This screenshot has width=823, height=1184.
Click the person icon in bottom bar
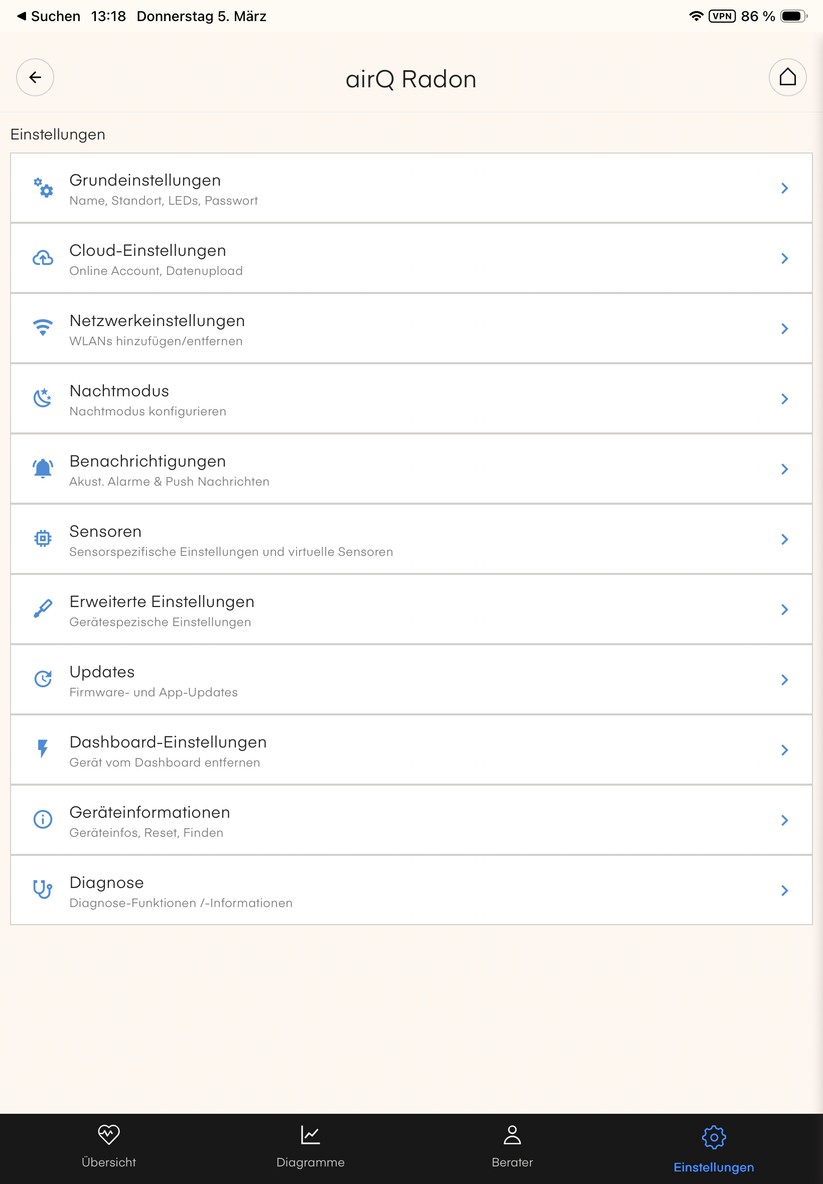512,1134
